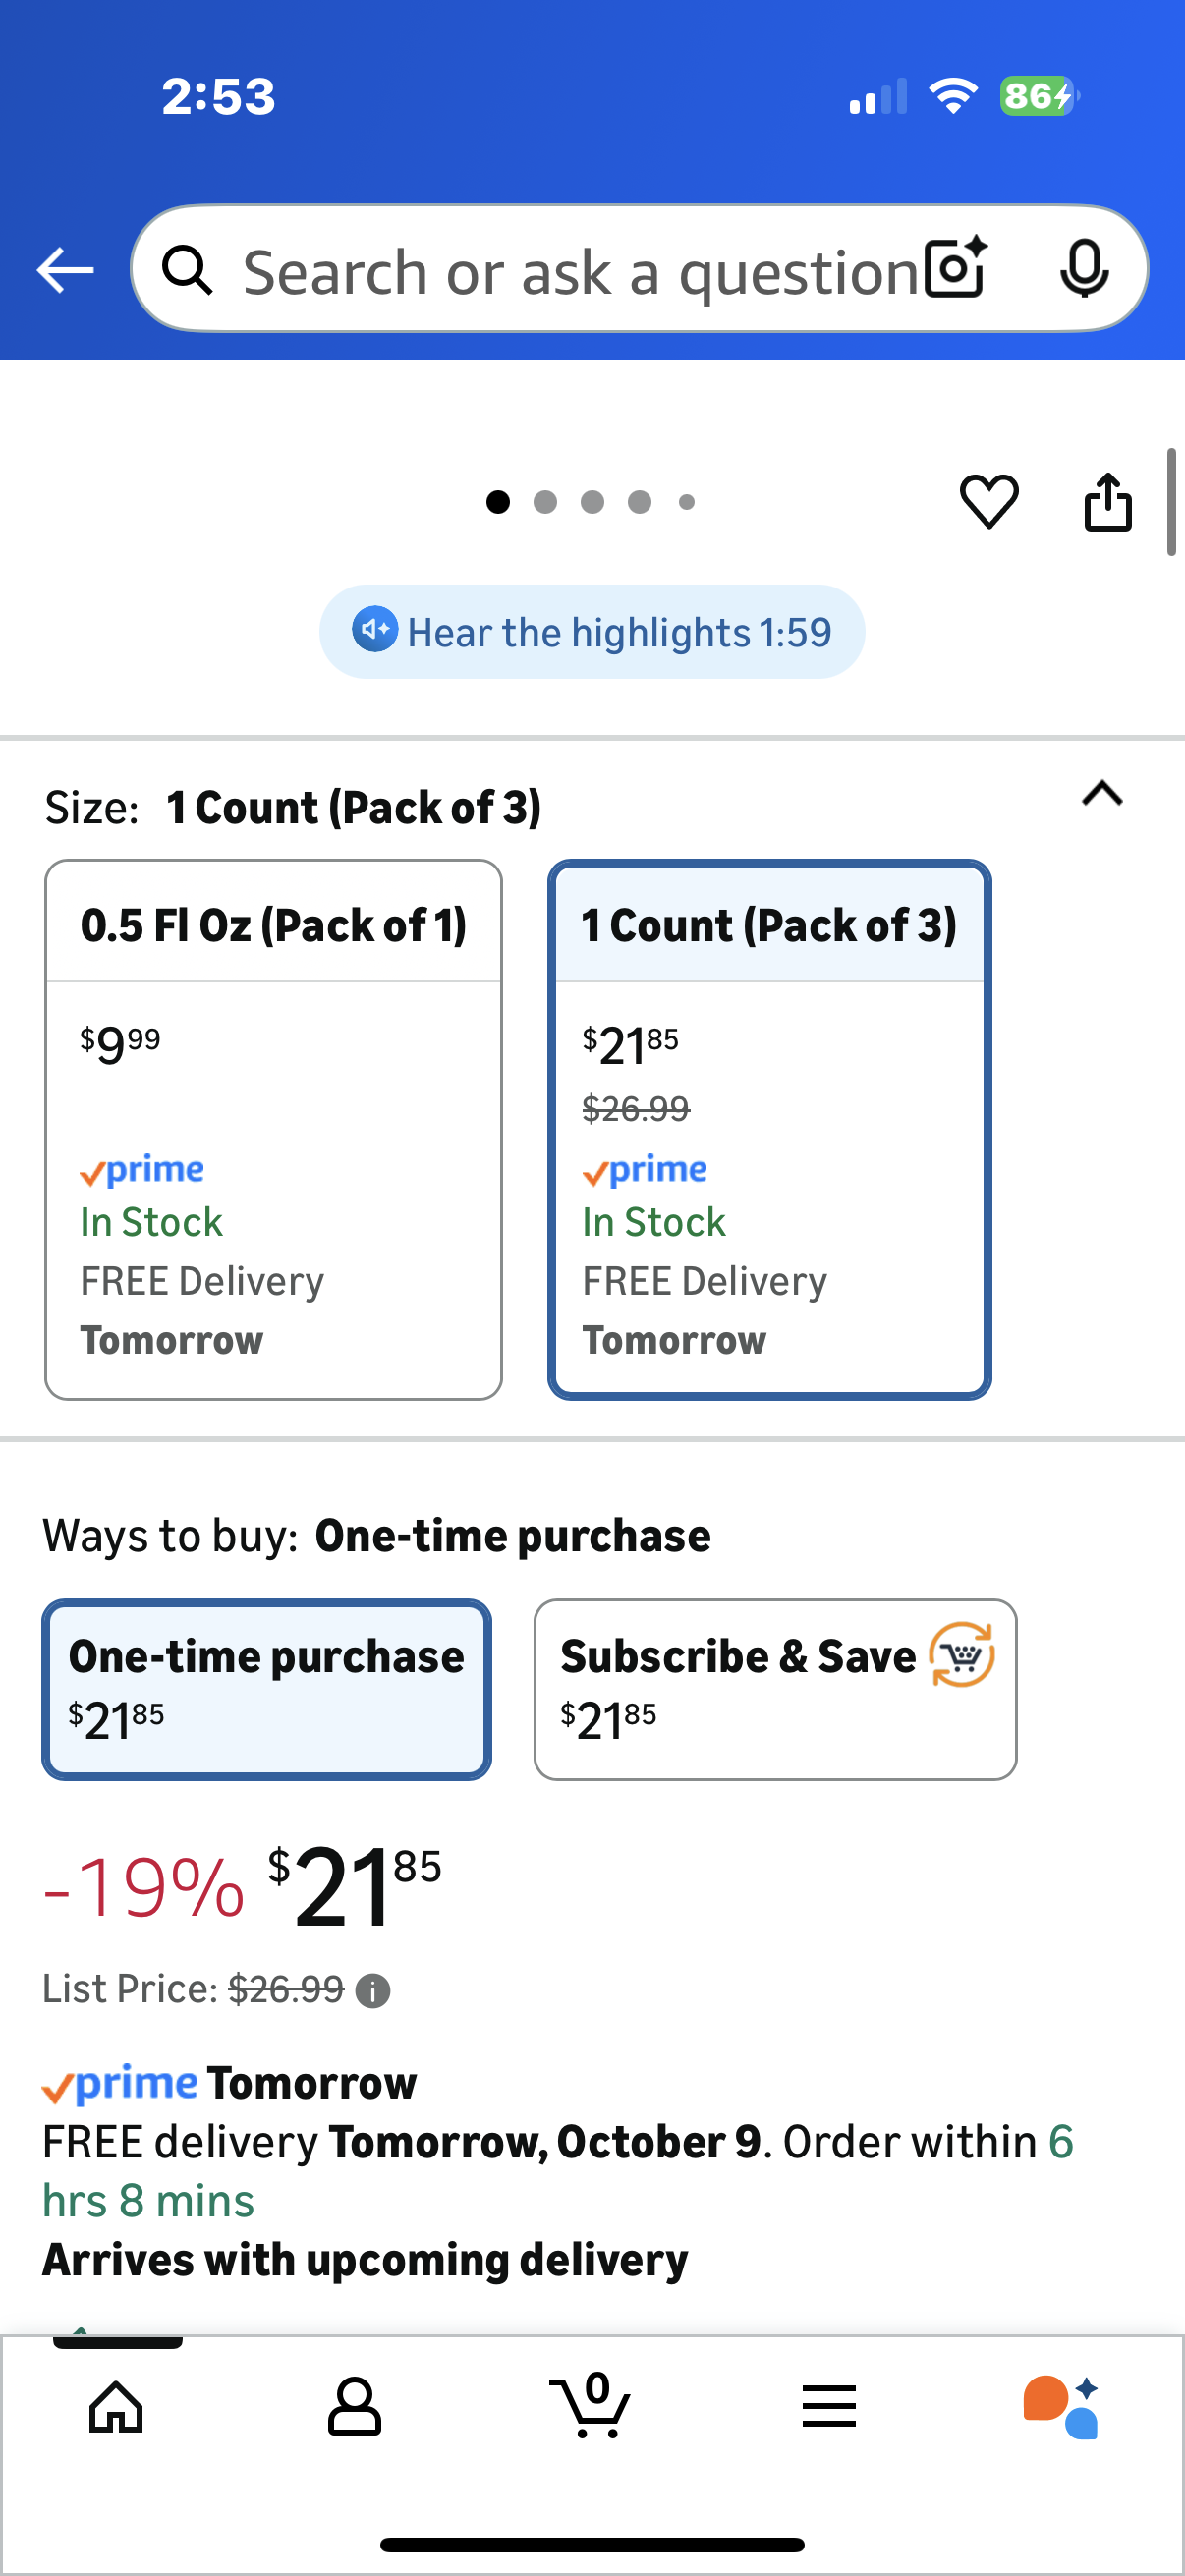The image size is (1185, 2576).
Task: Jump to second image carousel dot
Action: coord(545,502)
